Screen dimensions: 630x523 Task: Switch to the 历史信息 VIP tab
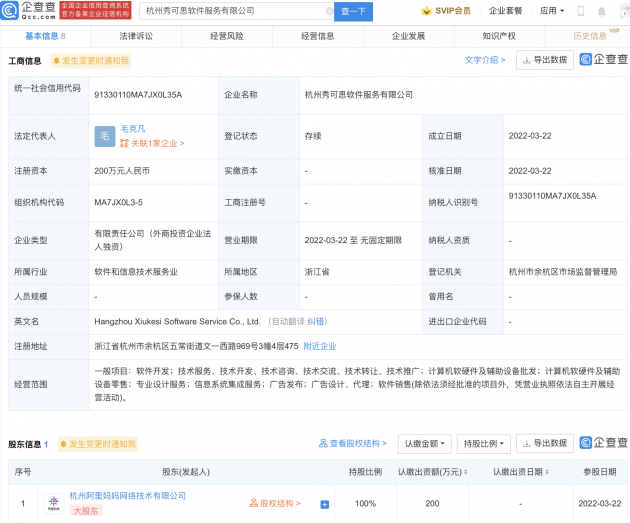pos(590,36)
